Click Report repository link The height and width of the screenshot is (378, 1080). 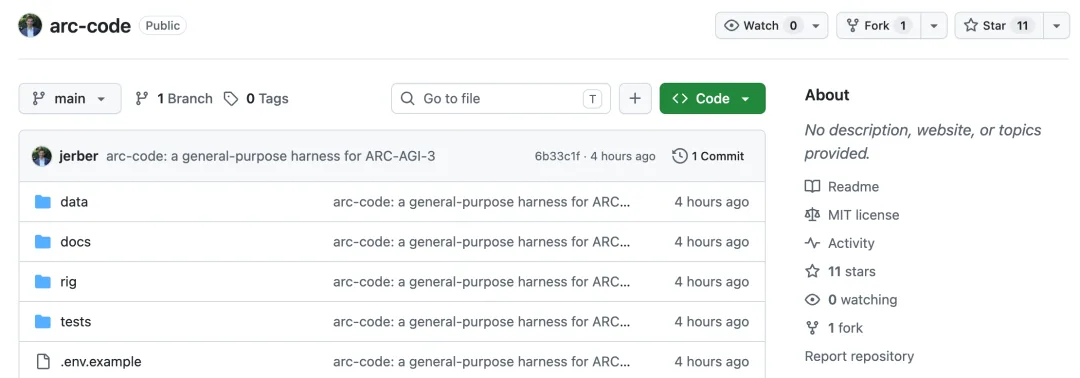click(860, 356)
